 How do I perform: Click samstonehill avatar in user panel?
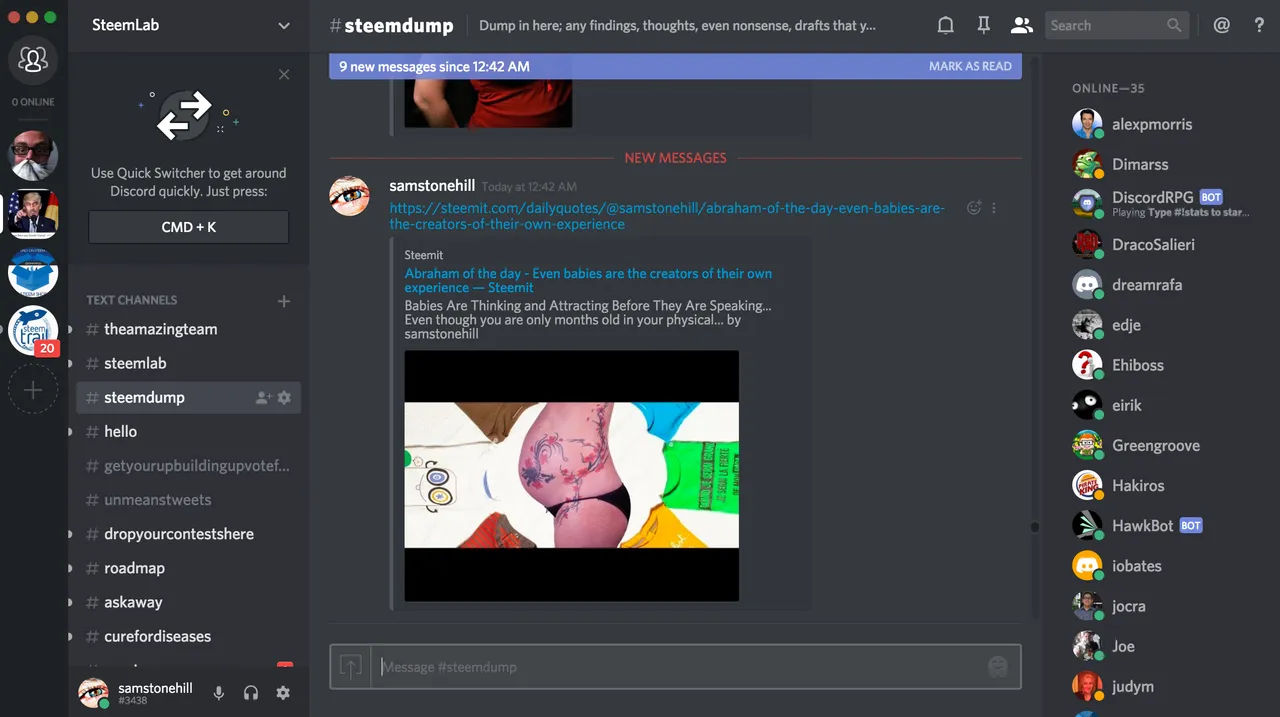[x=94, y=693]
